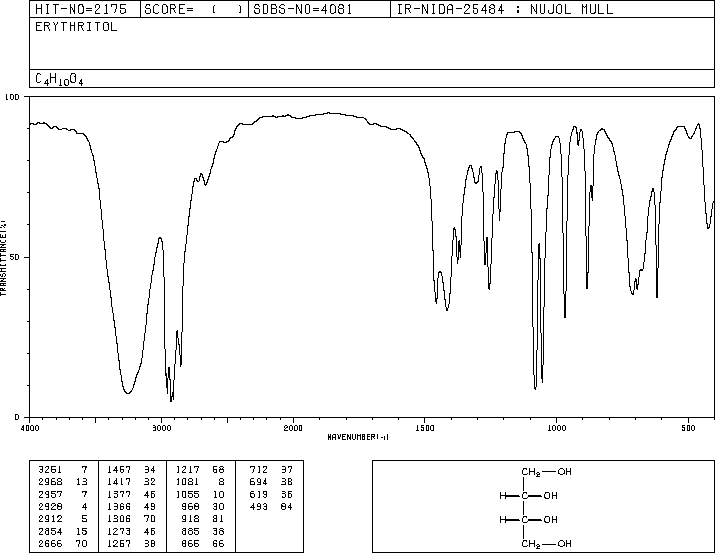The image size is (715, 553).
Task: Select the ERYTHRITOL compound name
Action: (76, 27)
